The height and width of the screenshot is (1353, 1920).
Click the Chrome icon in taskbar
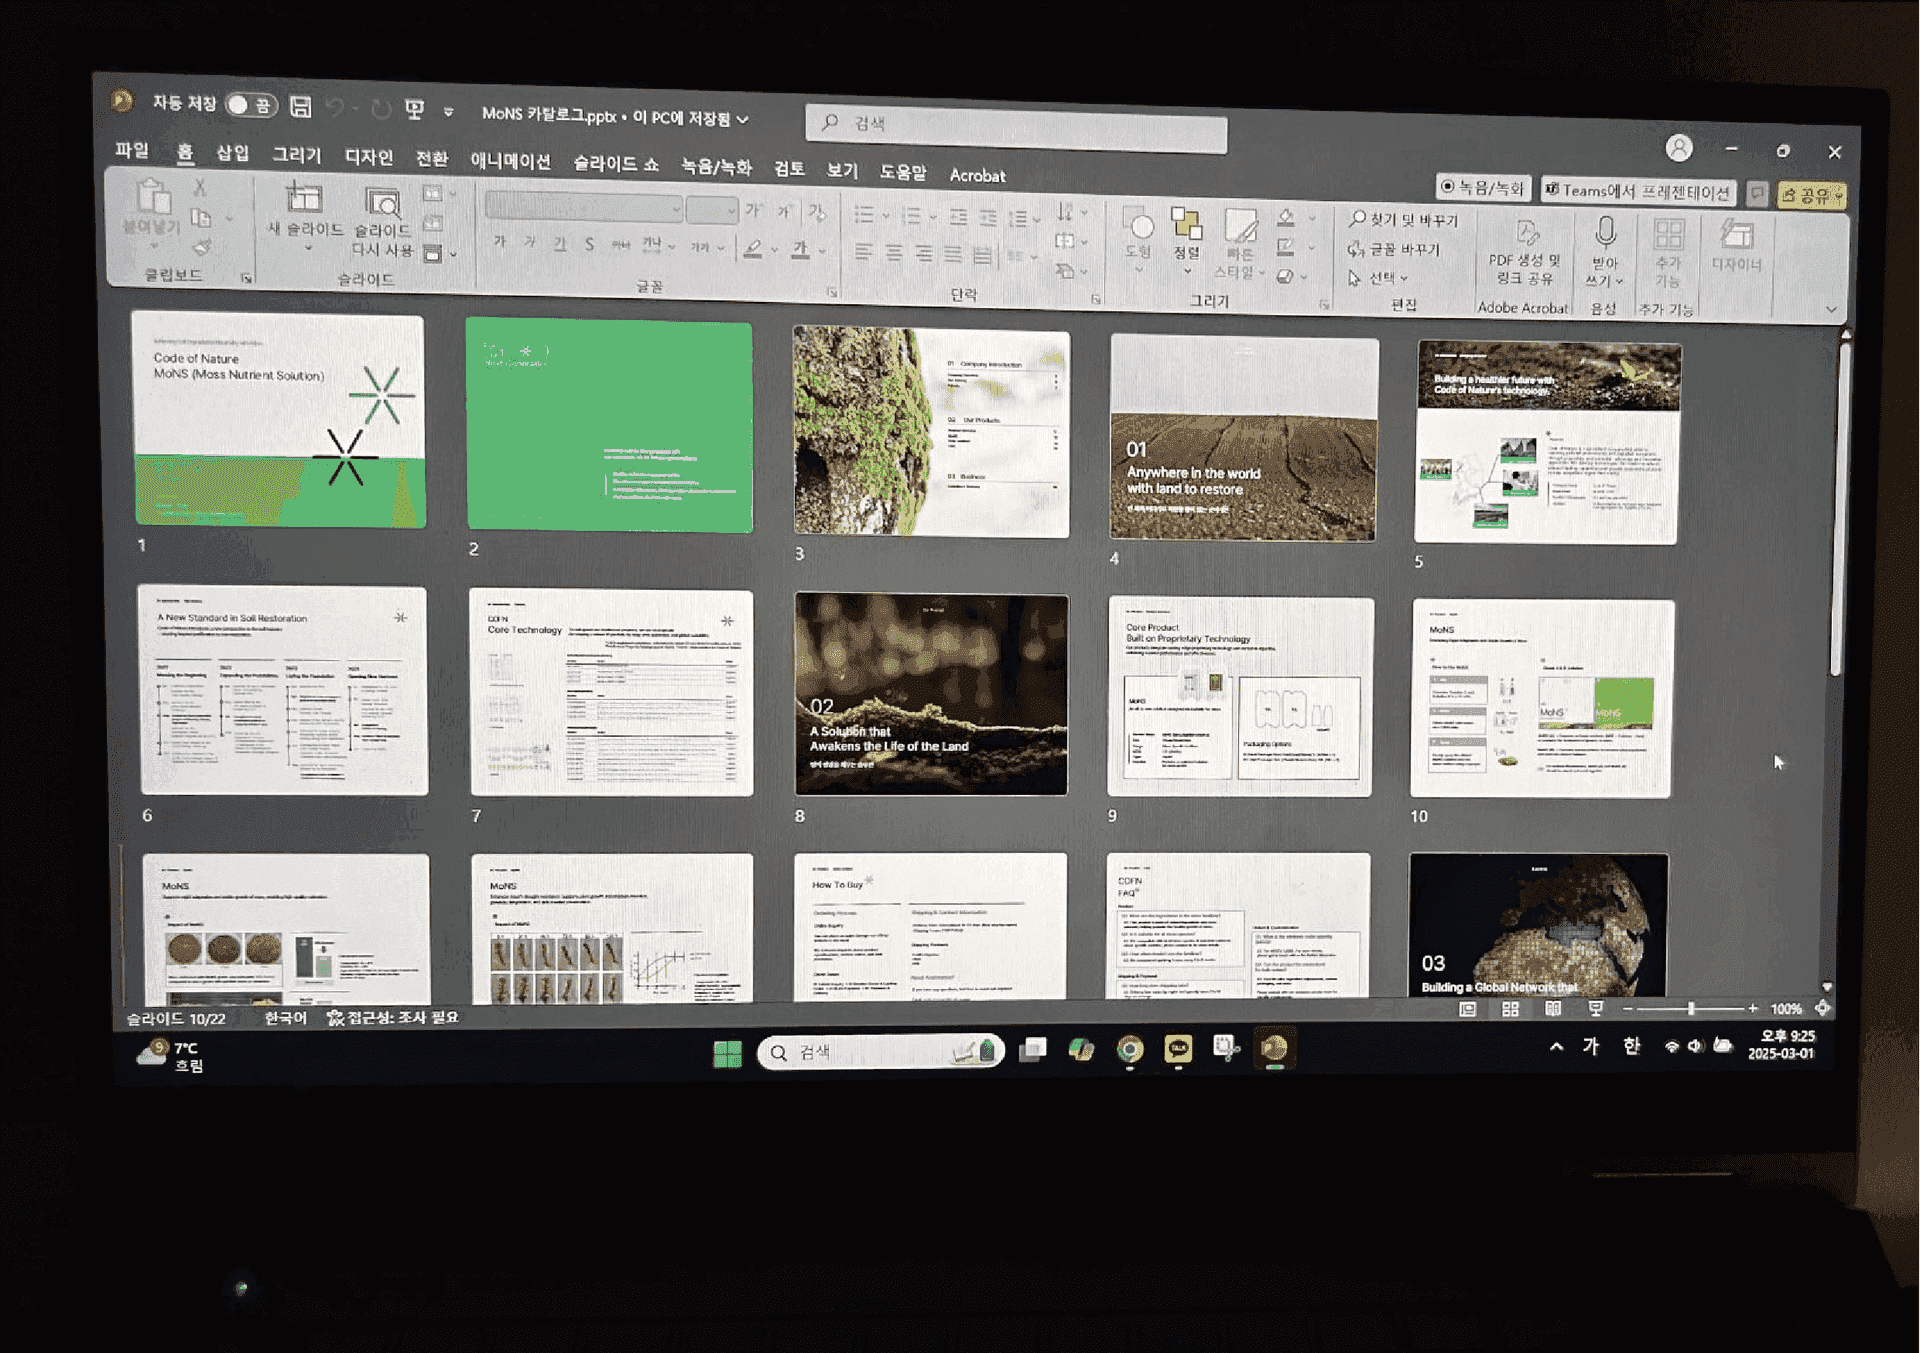click(x=1129, y=1049)
